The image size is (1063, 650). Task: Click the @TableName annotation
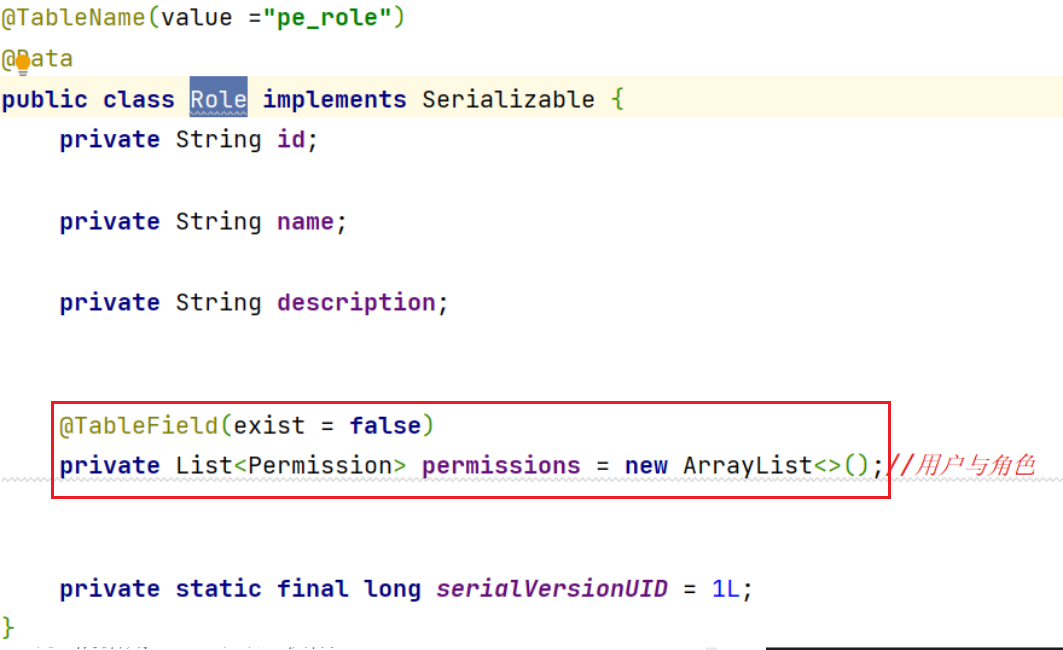[x=74, y=18]
